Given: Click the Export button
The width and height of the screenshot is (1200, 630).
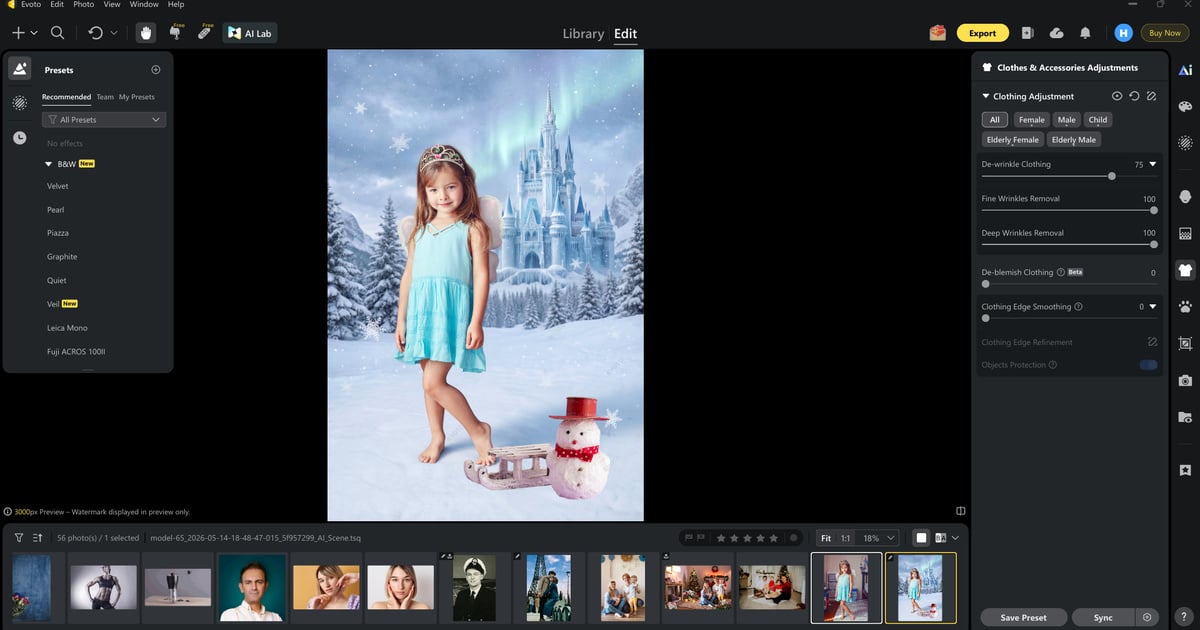Looking at the screenshot, I should click(x=982, y=33).
